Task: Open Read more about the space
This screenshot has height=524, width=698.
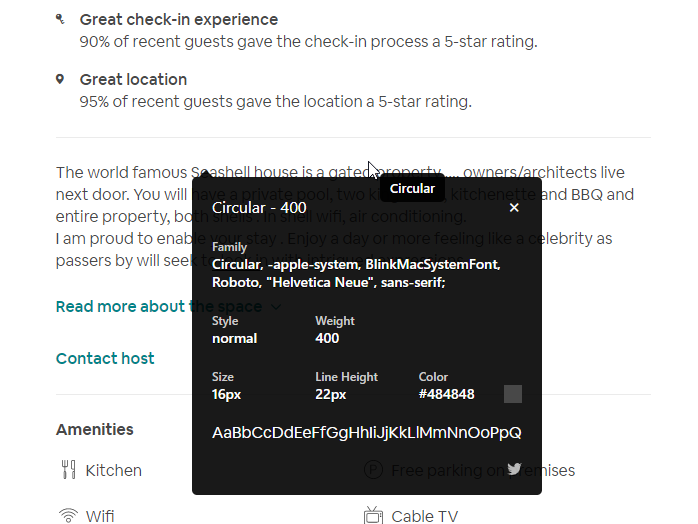Action: click(x=158, y=306)
